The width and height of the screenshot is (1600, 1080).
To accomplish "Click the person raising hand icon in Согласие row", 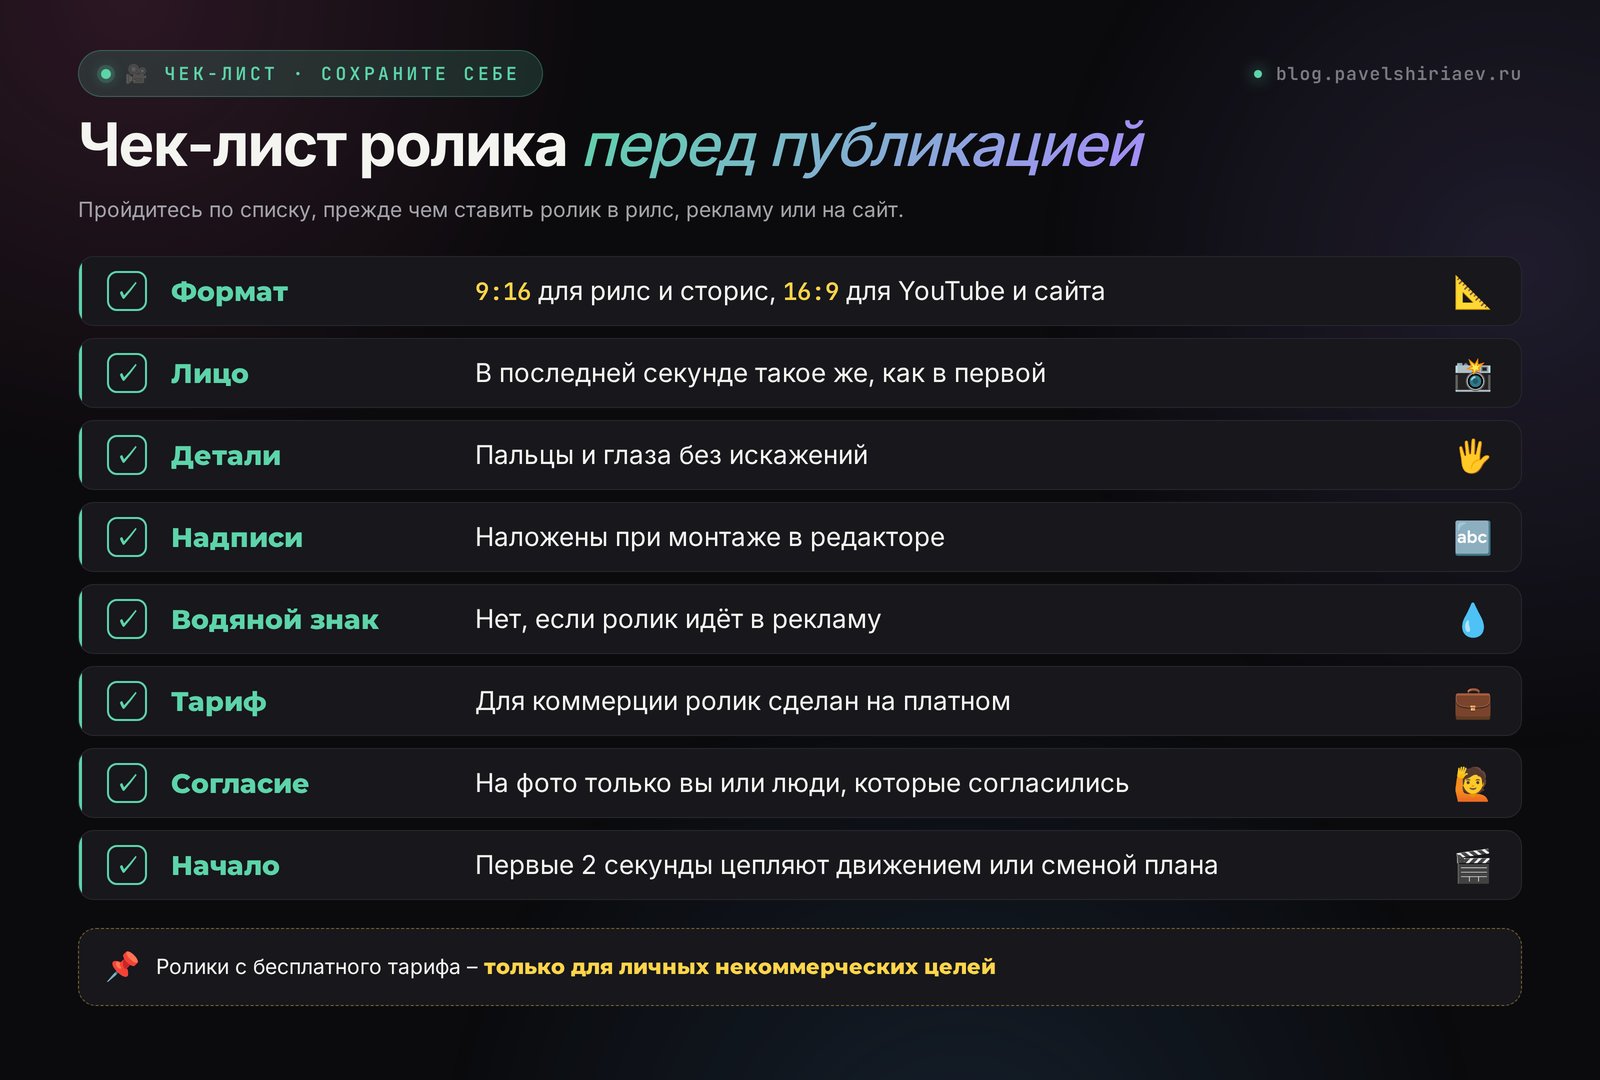I will (1472, 784).
